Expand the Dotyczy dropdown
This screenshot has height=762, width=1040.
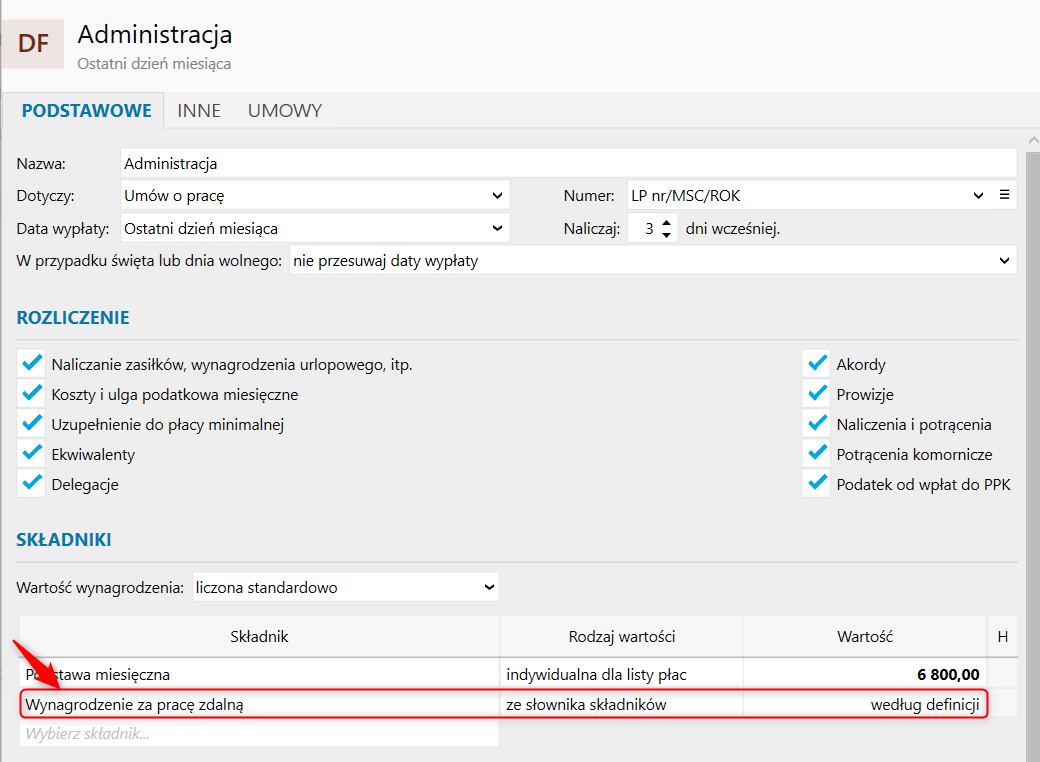coord(315,195)
